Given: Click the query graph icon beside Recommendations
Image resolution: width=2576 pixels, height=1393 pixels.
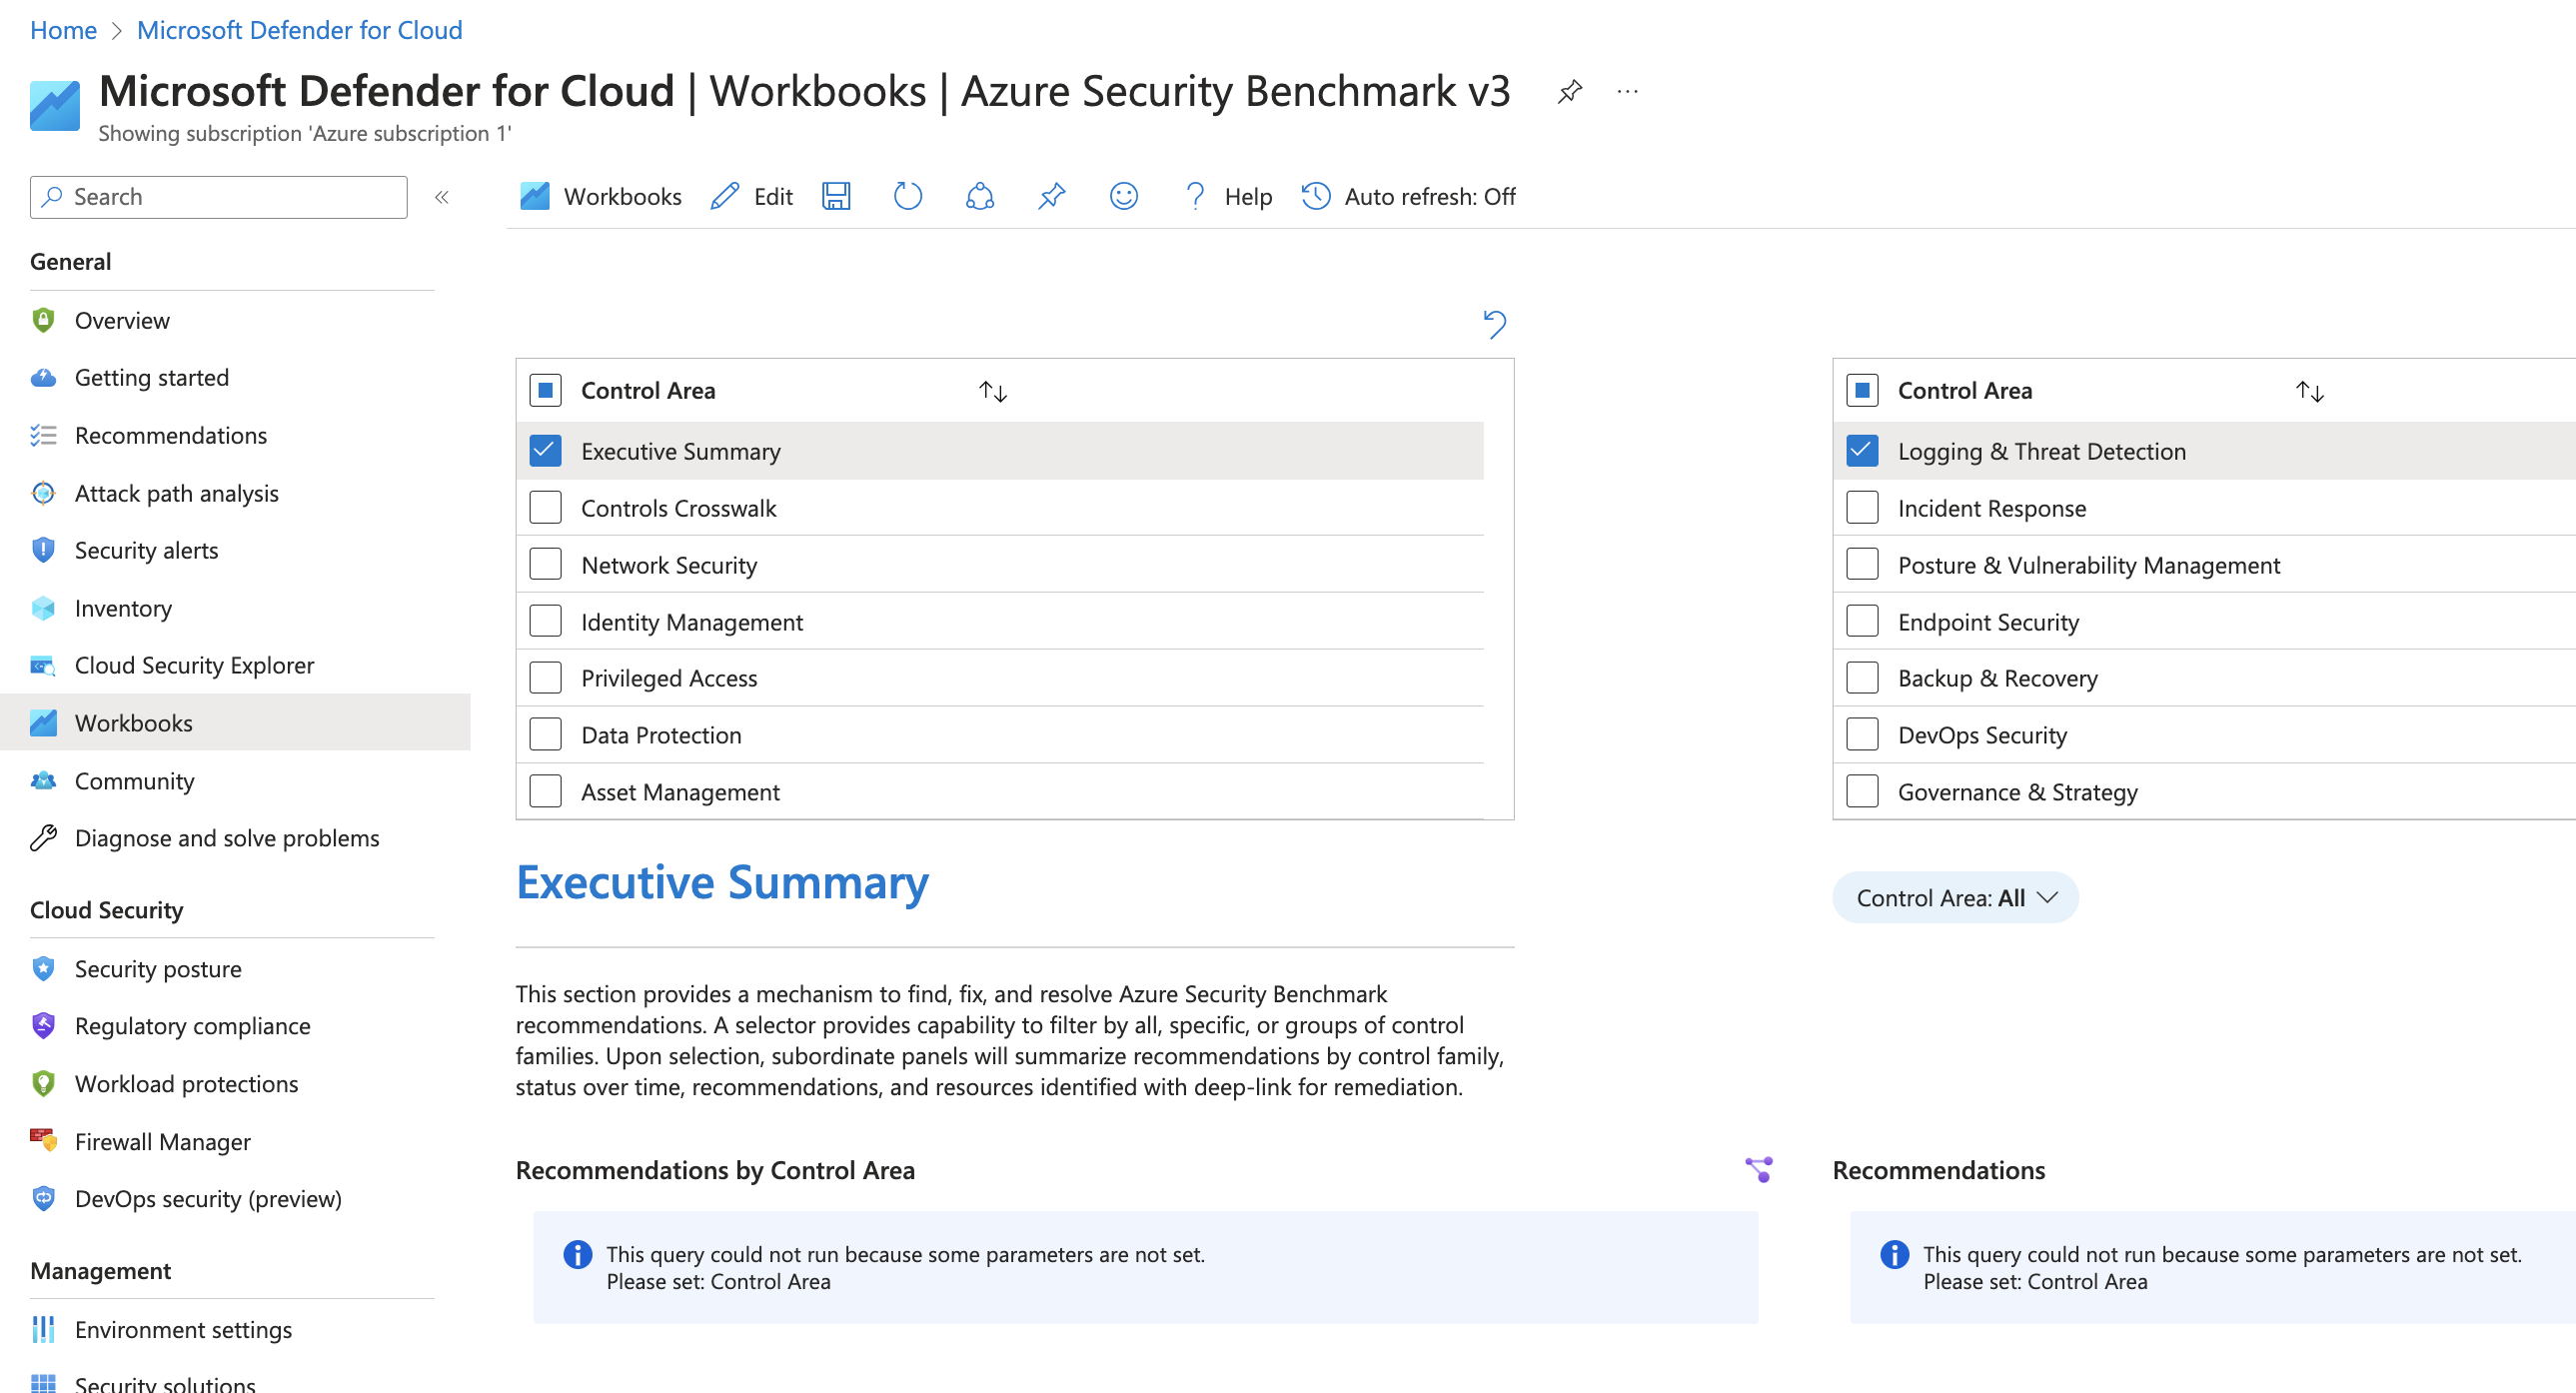Looking at the screenshot, I should (1758, 1169).
